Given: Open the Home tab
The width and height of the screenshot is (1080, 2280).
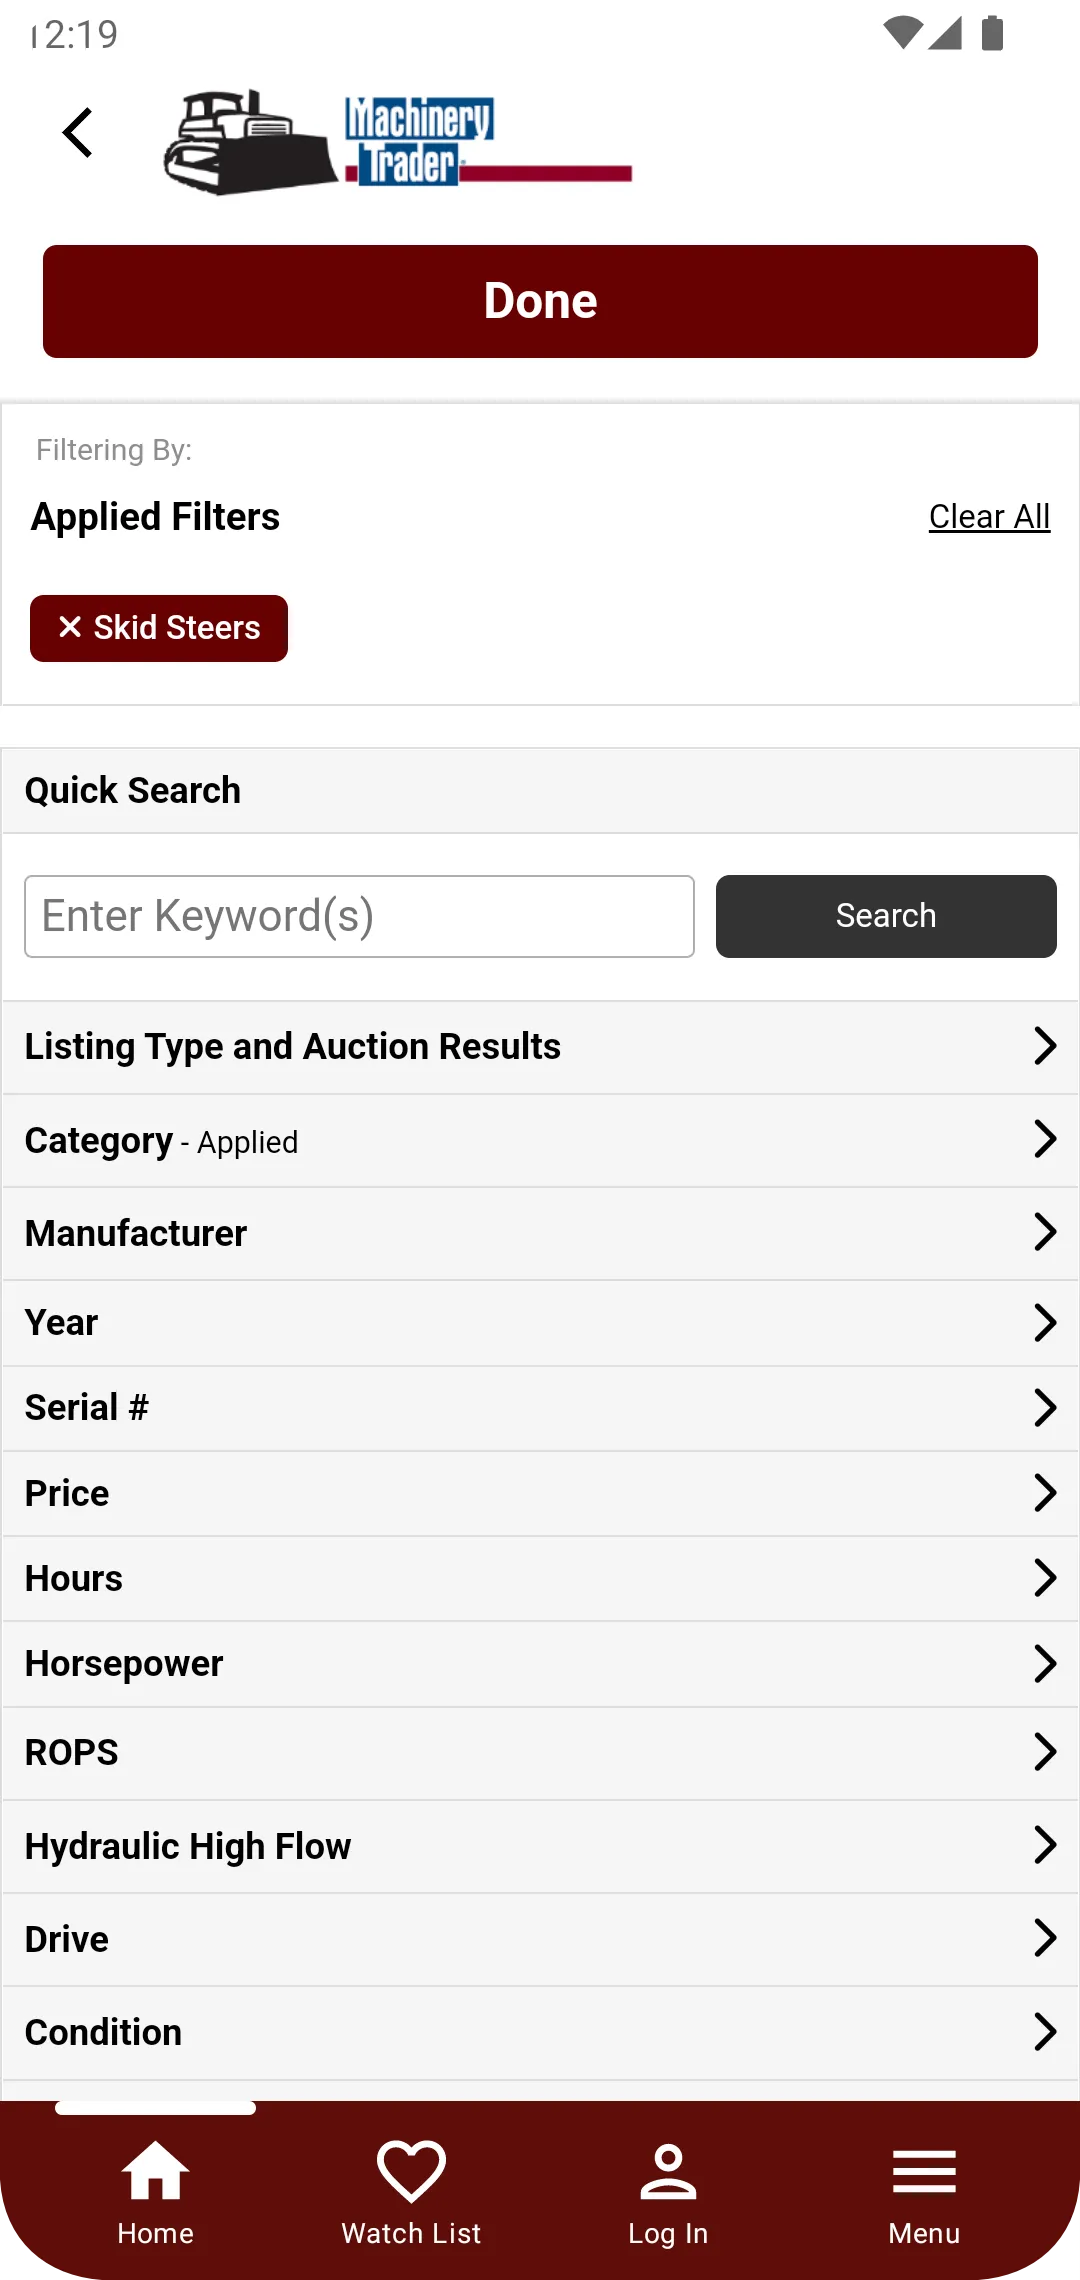Looking at the screenshot, I should [x=155, y=2192].
